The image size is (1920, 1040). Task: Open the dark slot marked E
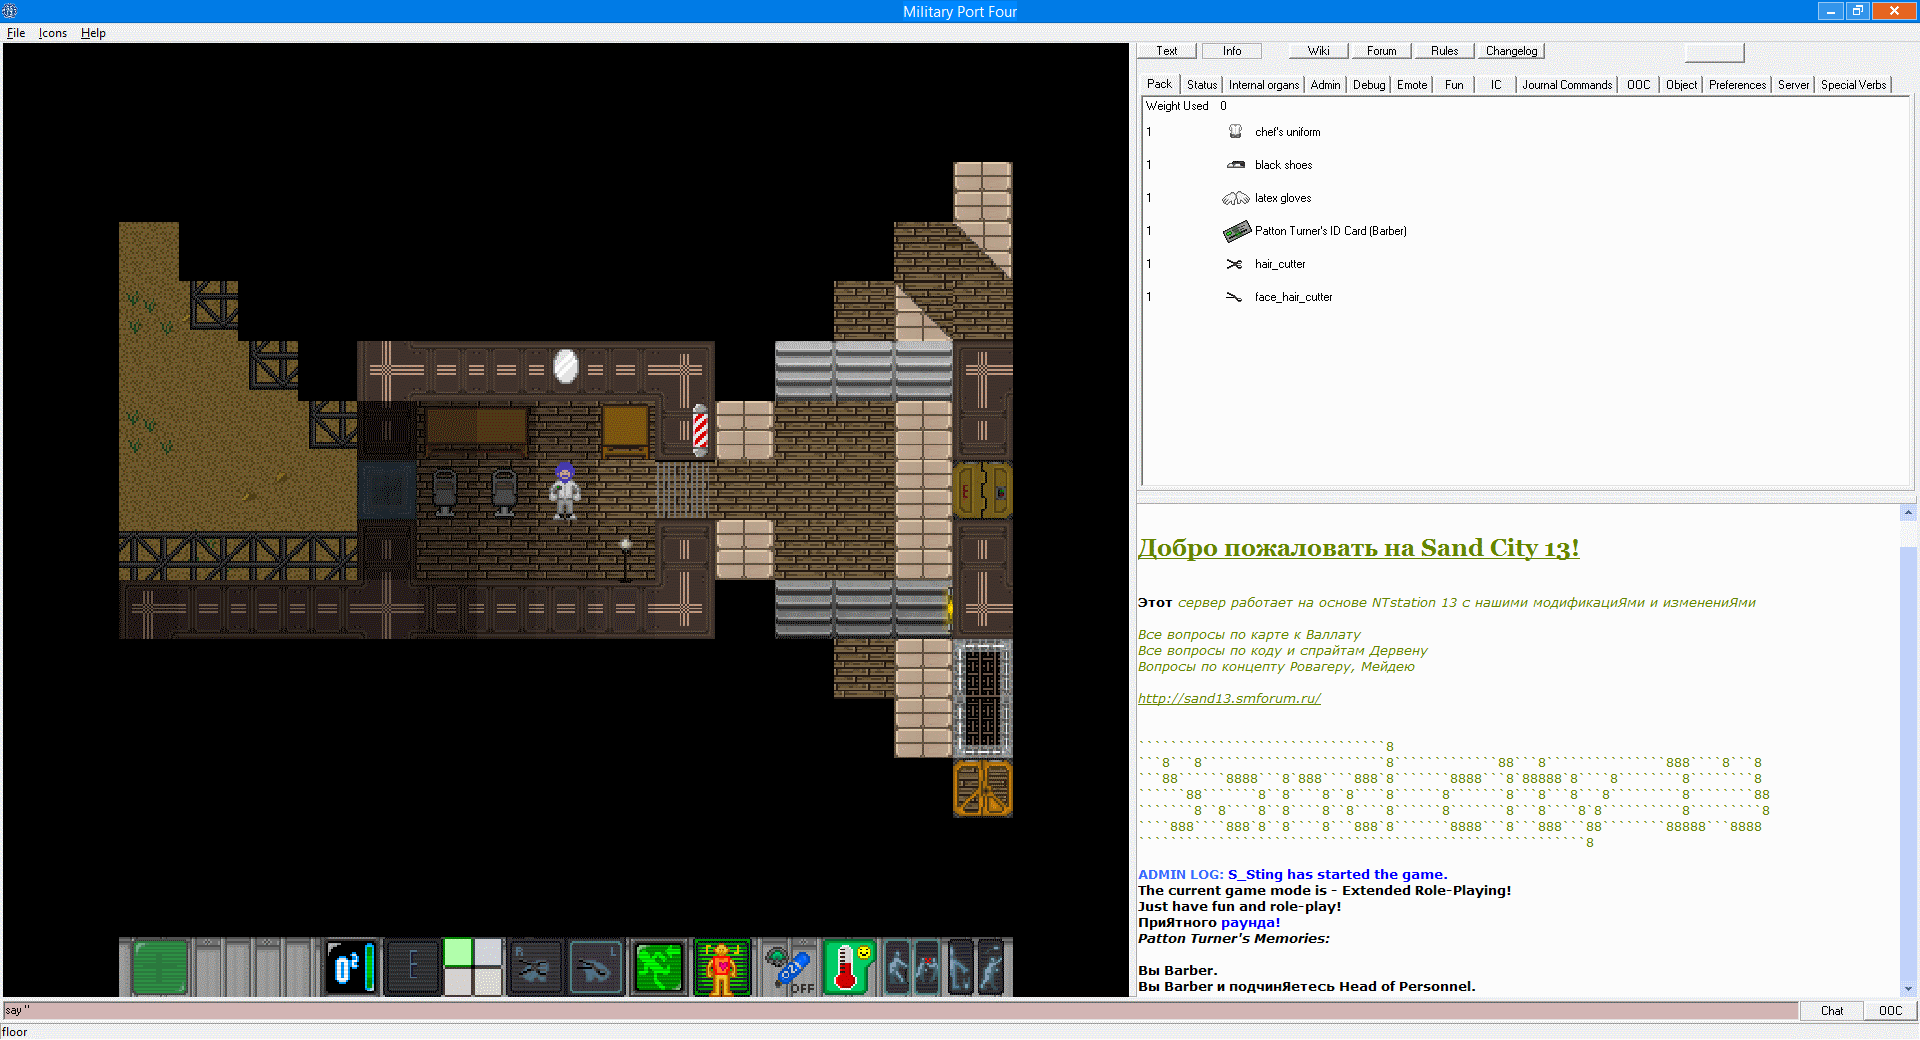(412, 968)
